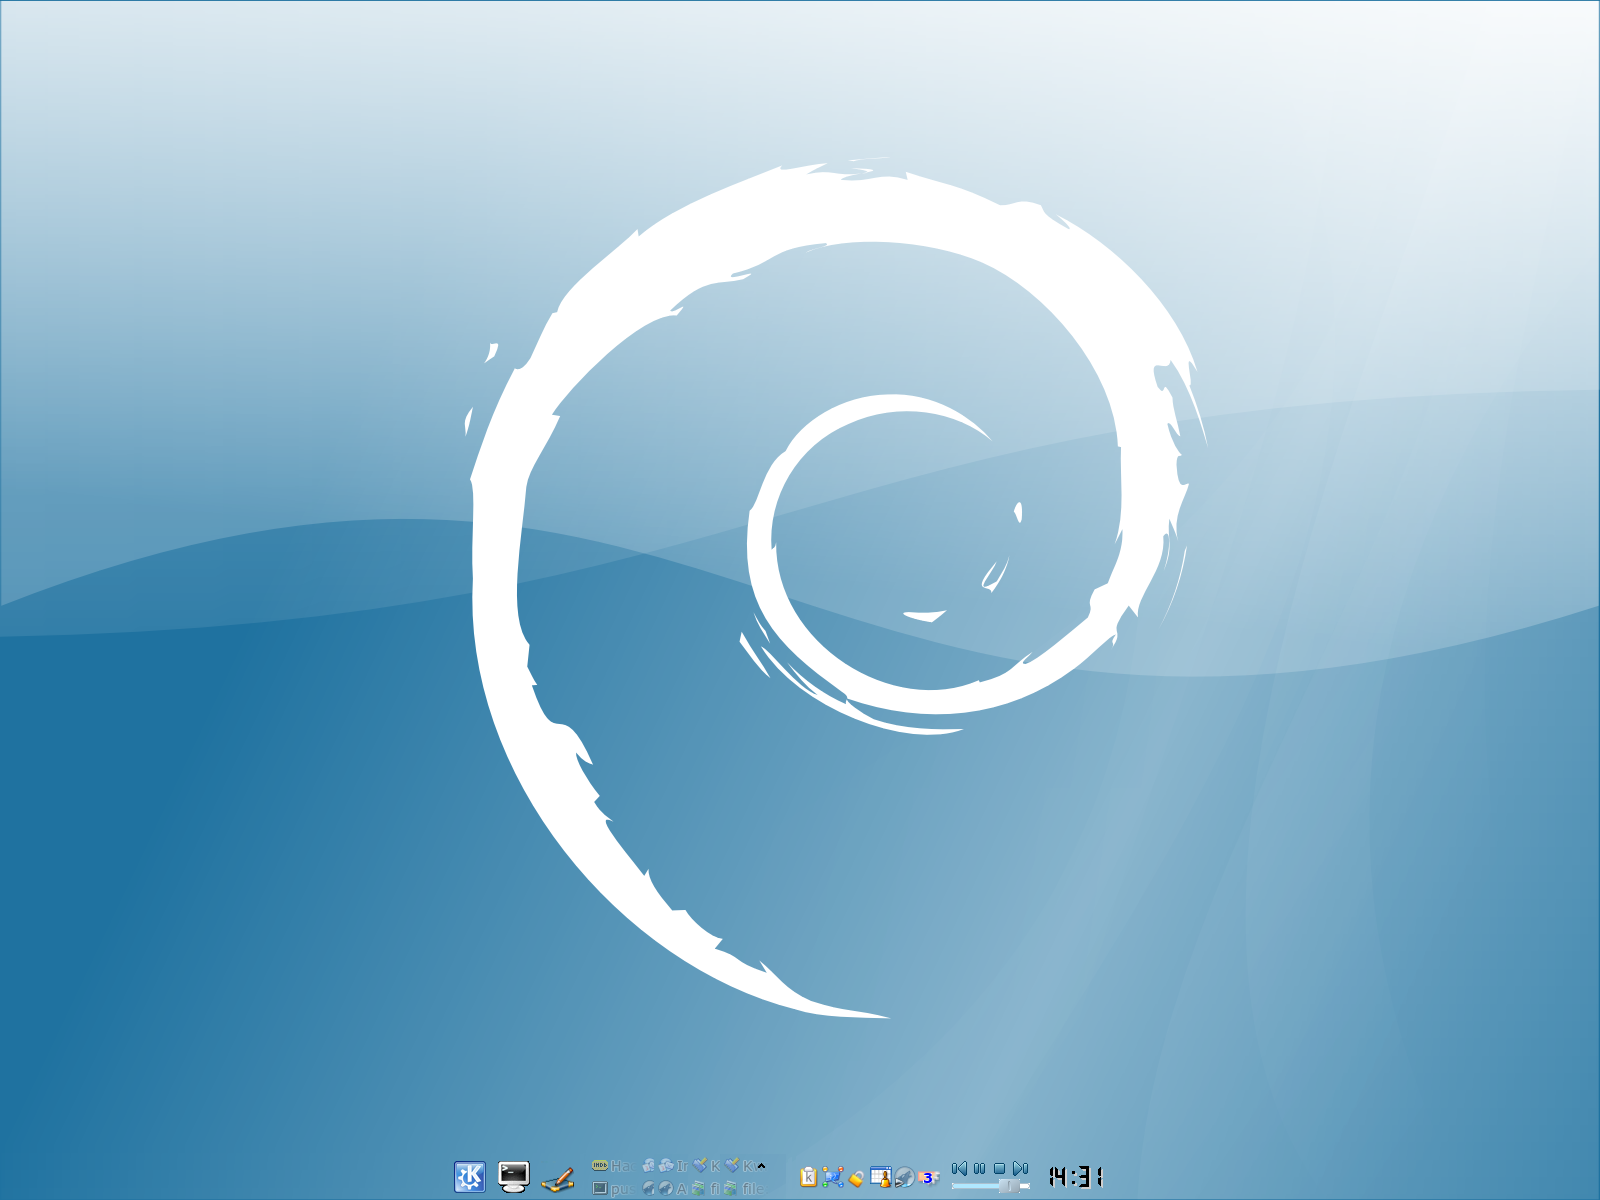Image resolution: width=1600 pixels, height=1200 pixels.
Task: Switch to the 'pus' terminal task
Action: point(611,1188)
